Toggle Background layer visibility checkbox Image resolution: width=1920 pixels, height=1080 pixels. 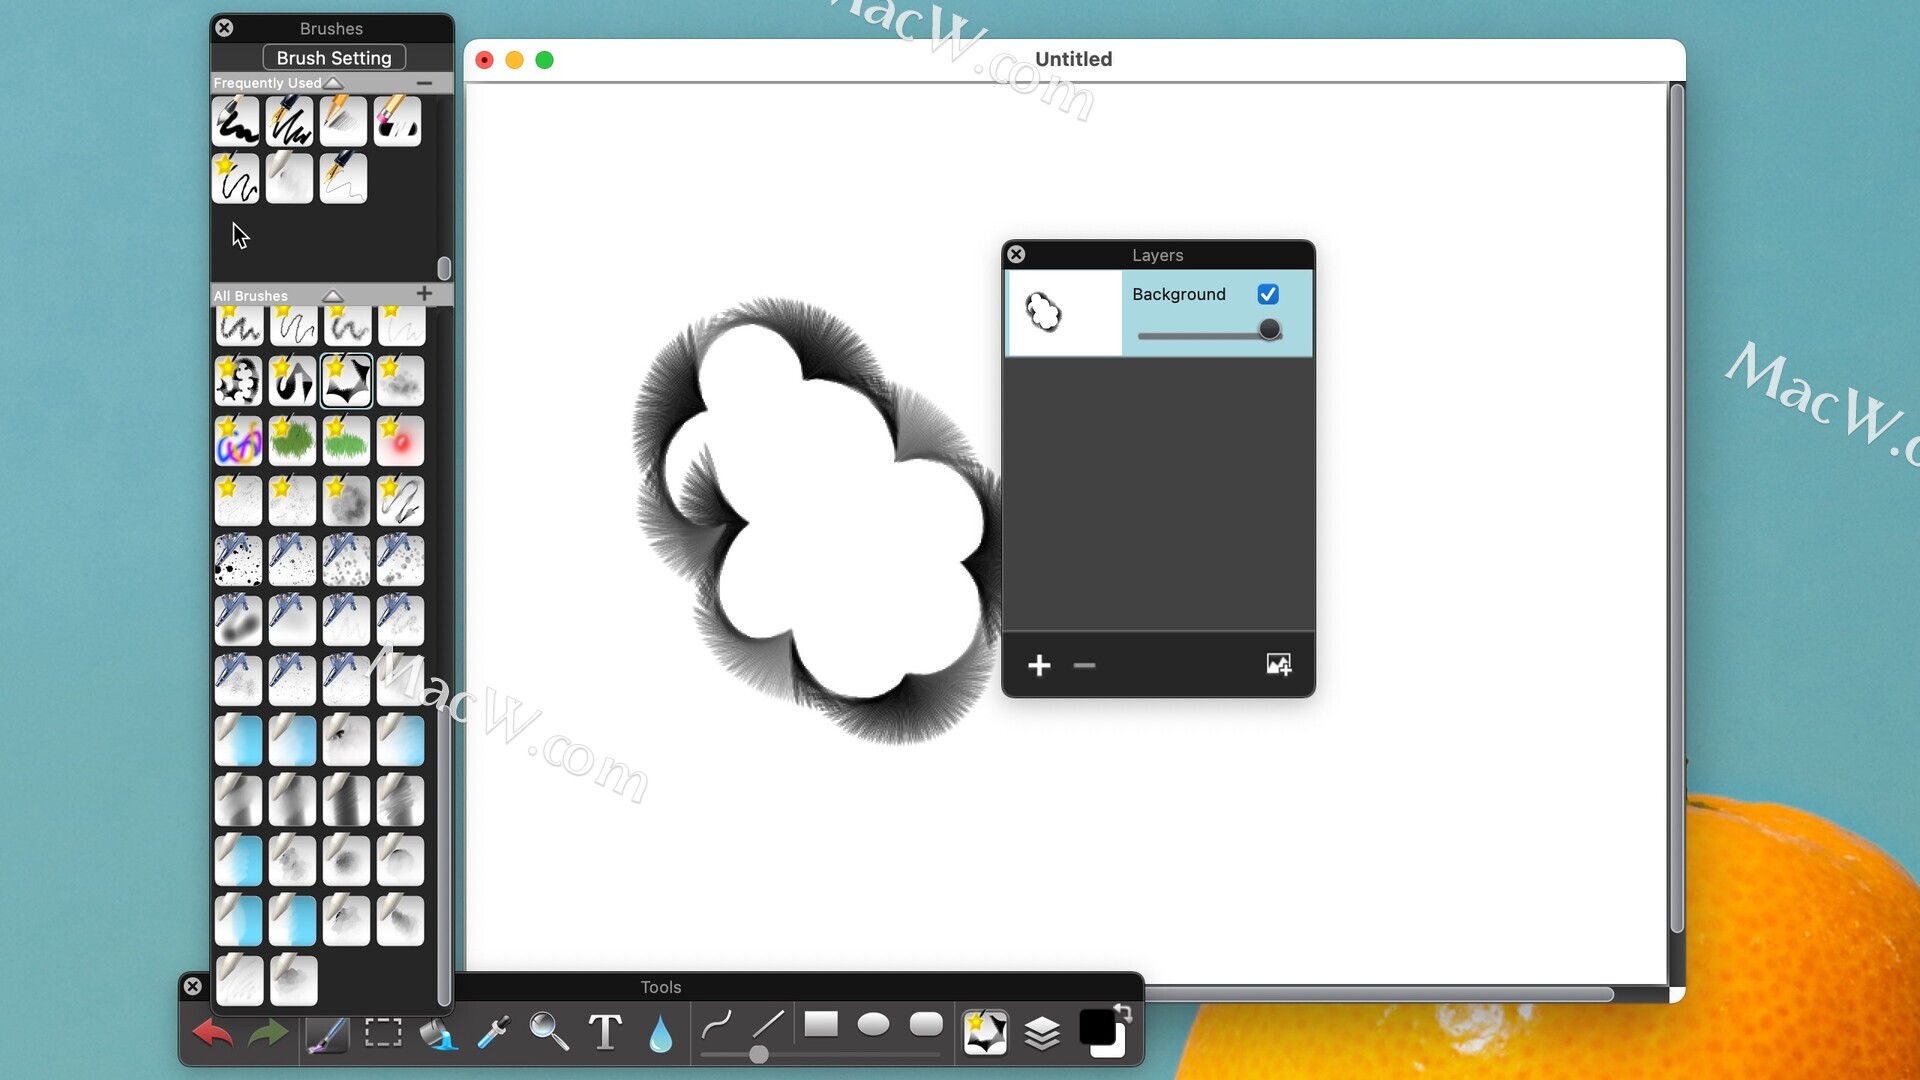(x=1268, y=294)
